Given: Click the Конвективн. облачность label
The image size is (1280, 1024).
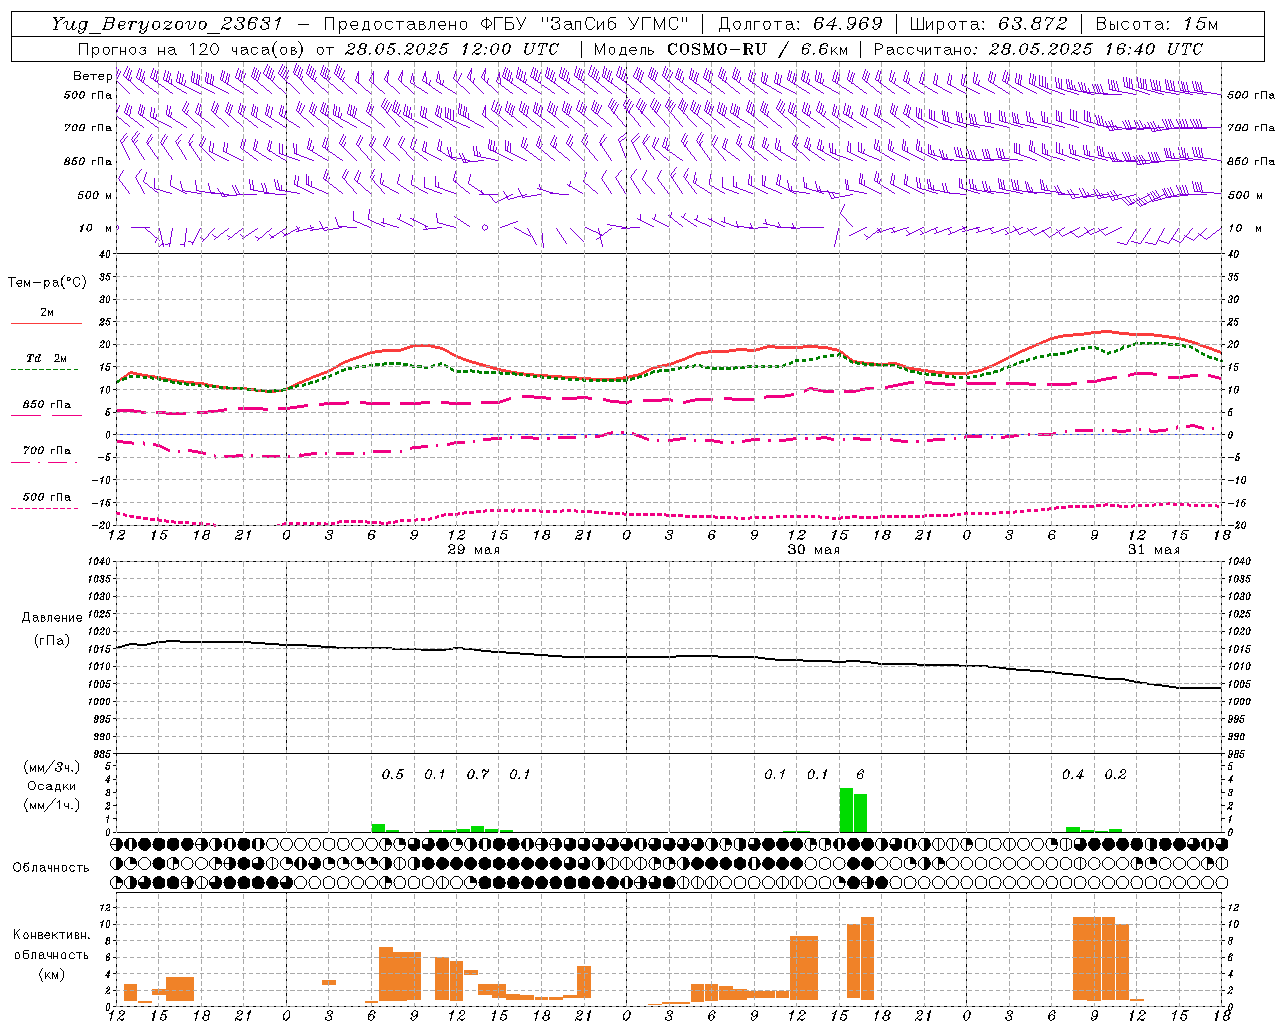Looking at the screenshot, I should 51,945.
